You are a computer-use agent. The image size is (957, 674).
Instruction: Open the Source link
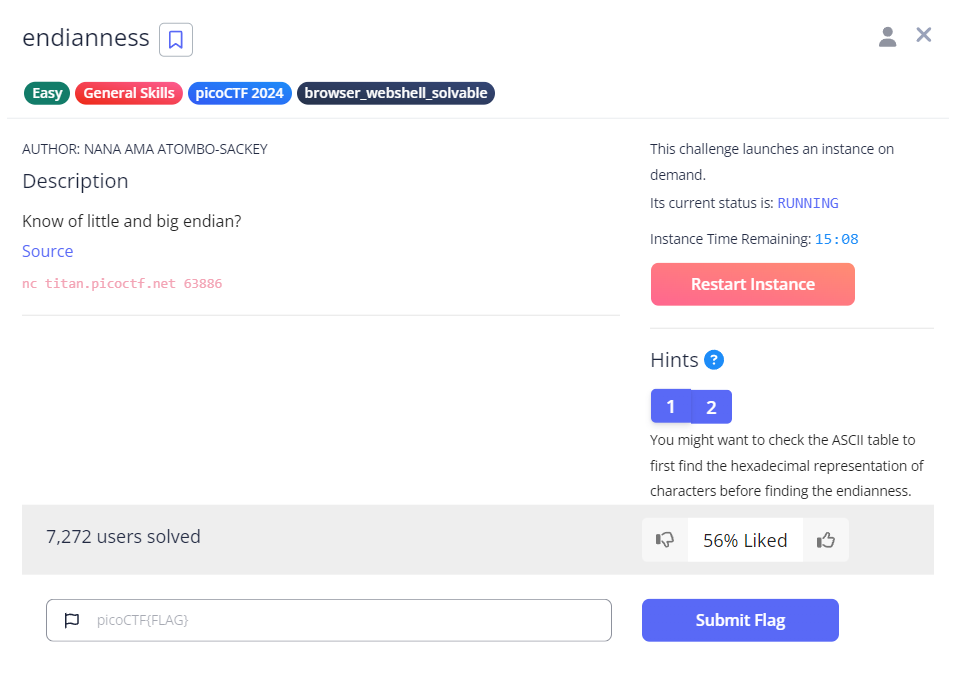[x=48, y=251]
